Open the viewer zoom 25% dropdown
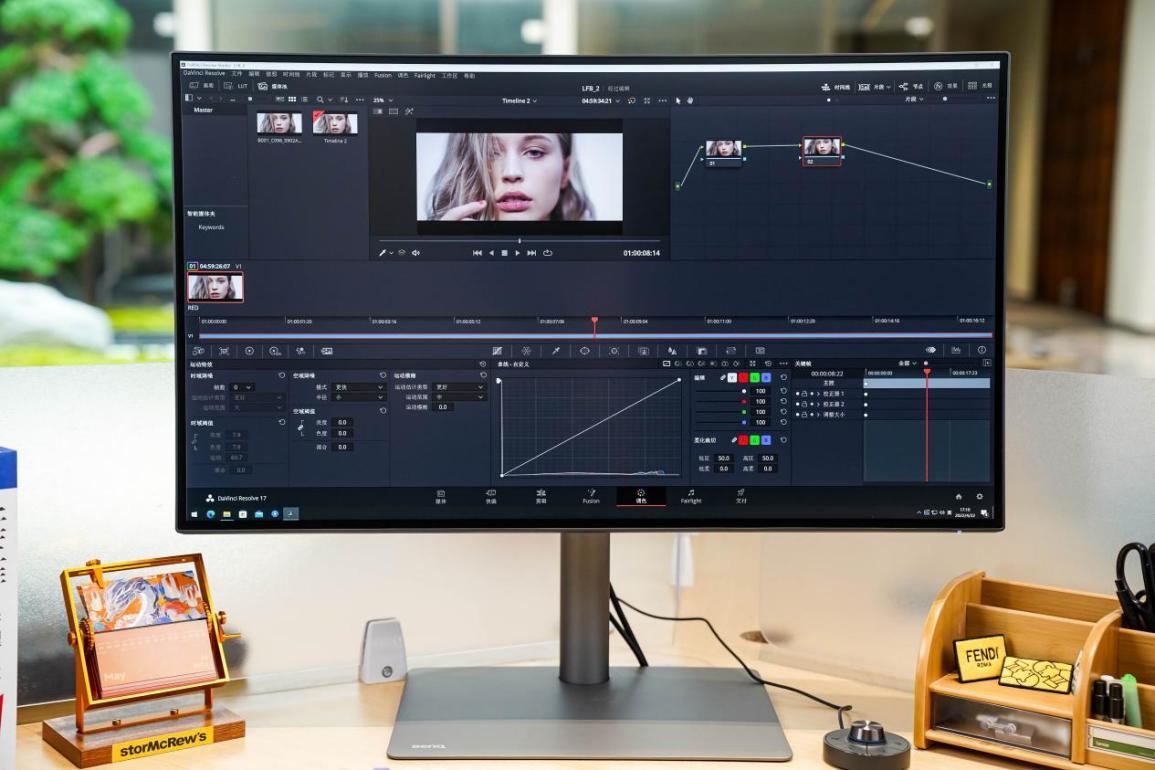The height and width of the screenshot is (770, 1155). pyautogui.click(x=383, y=100)
